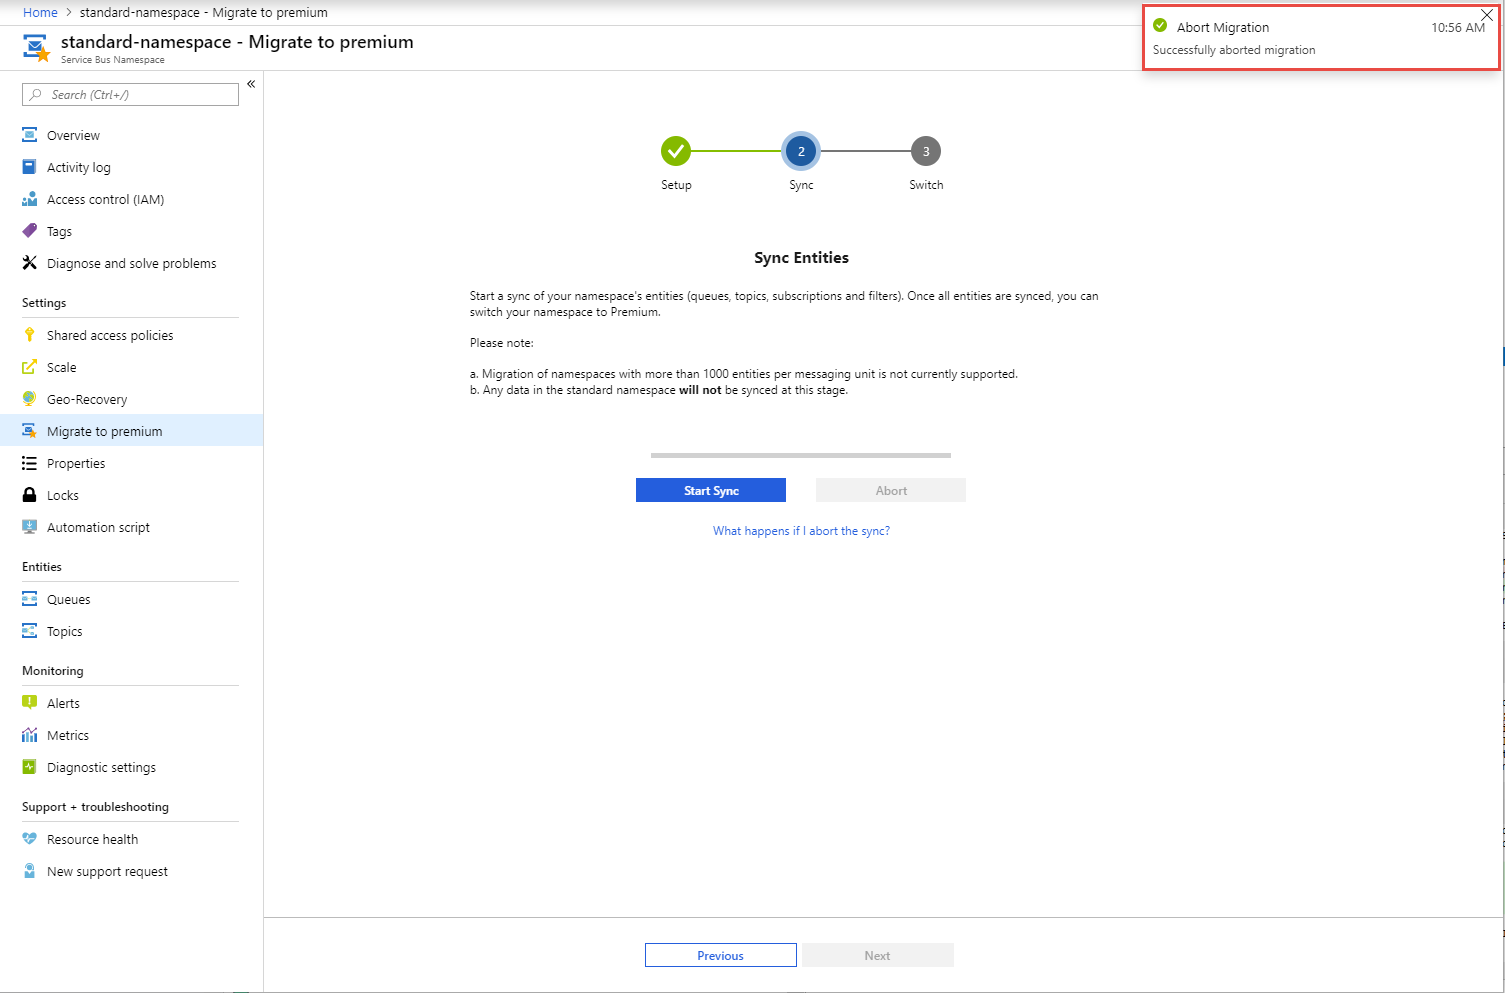1505x993 pixels.
Task: Open Geo-Recovery settings
Action: [x=85, y=398]
